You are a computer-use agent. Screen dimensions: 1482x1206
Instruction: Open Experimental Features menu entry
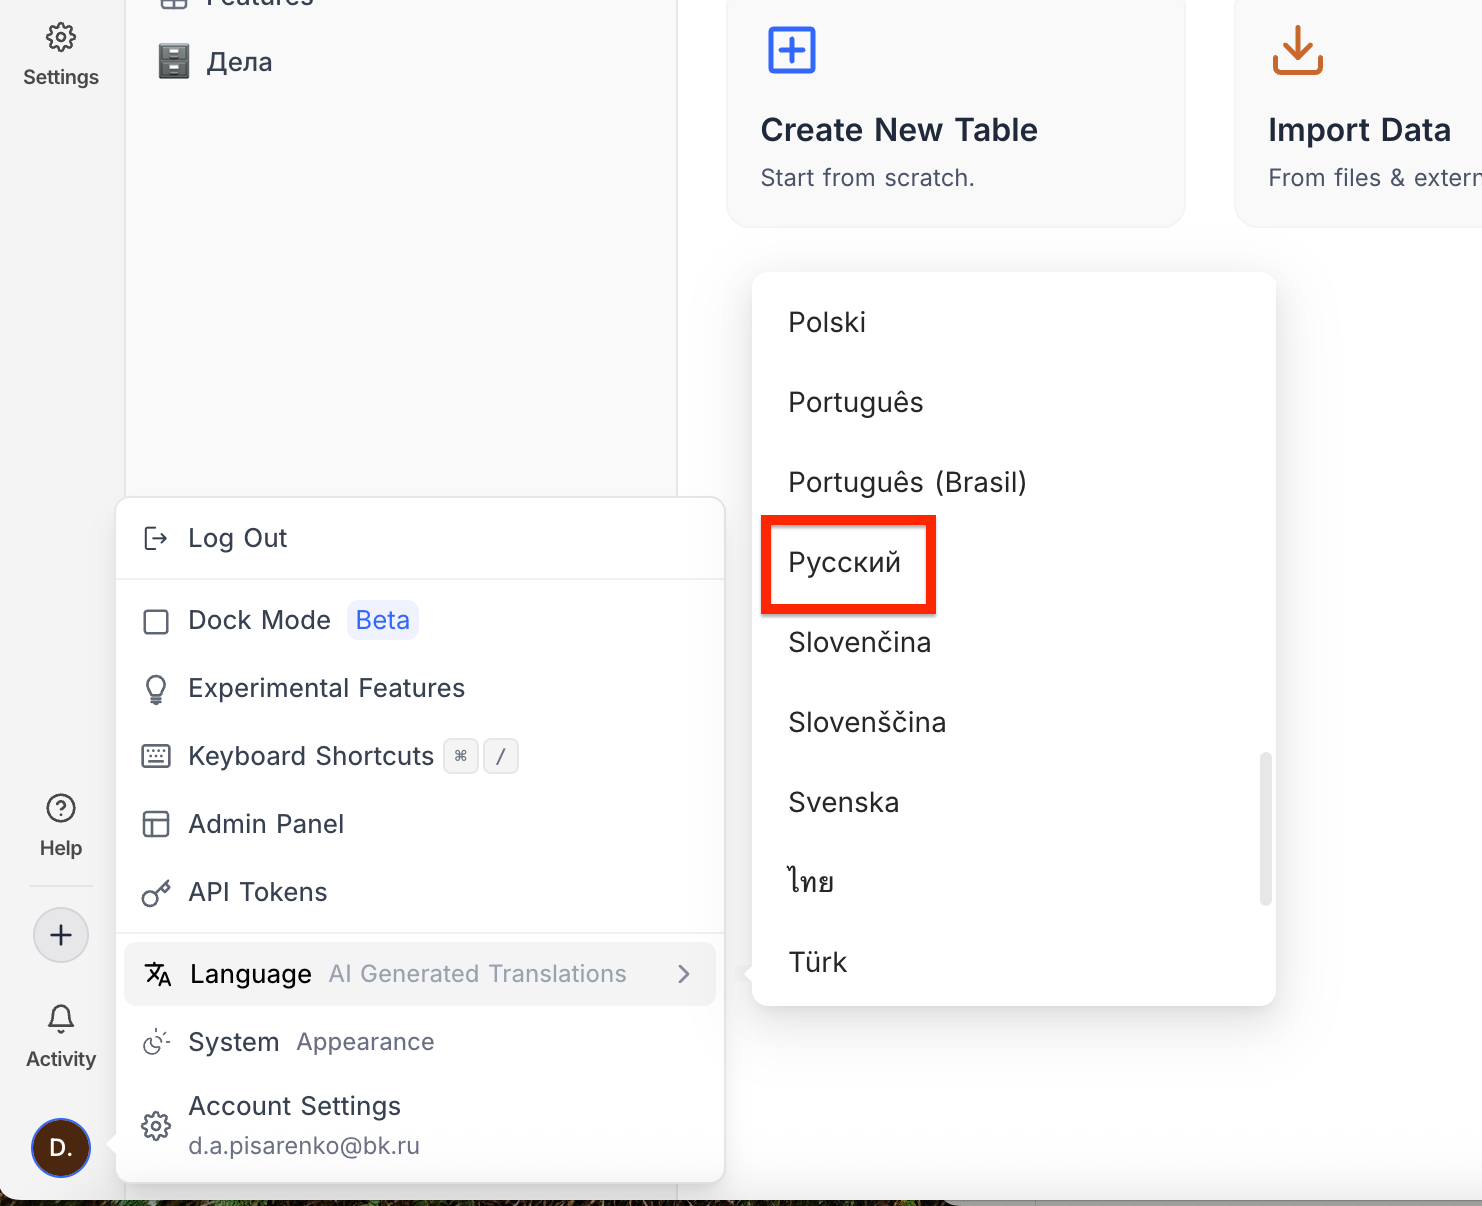pyautogui.click(x=420, y=688)
